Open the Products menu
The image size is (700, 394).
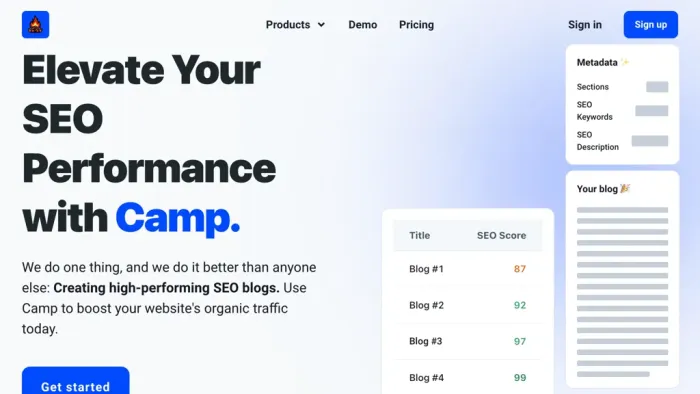295,25
